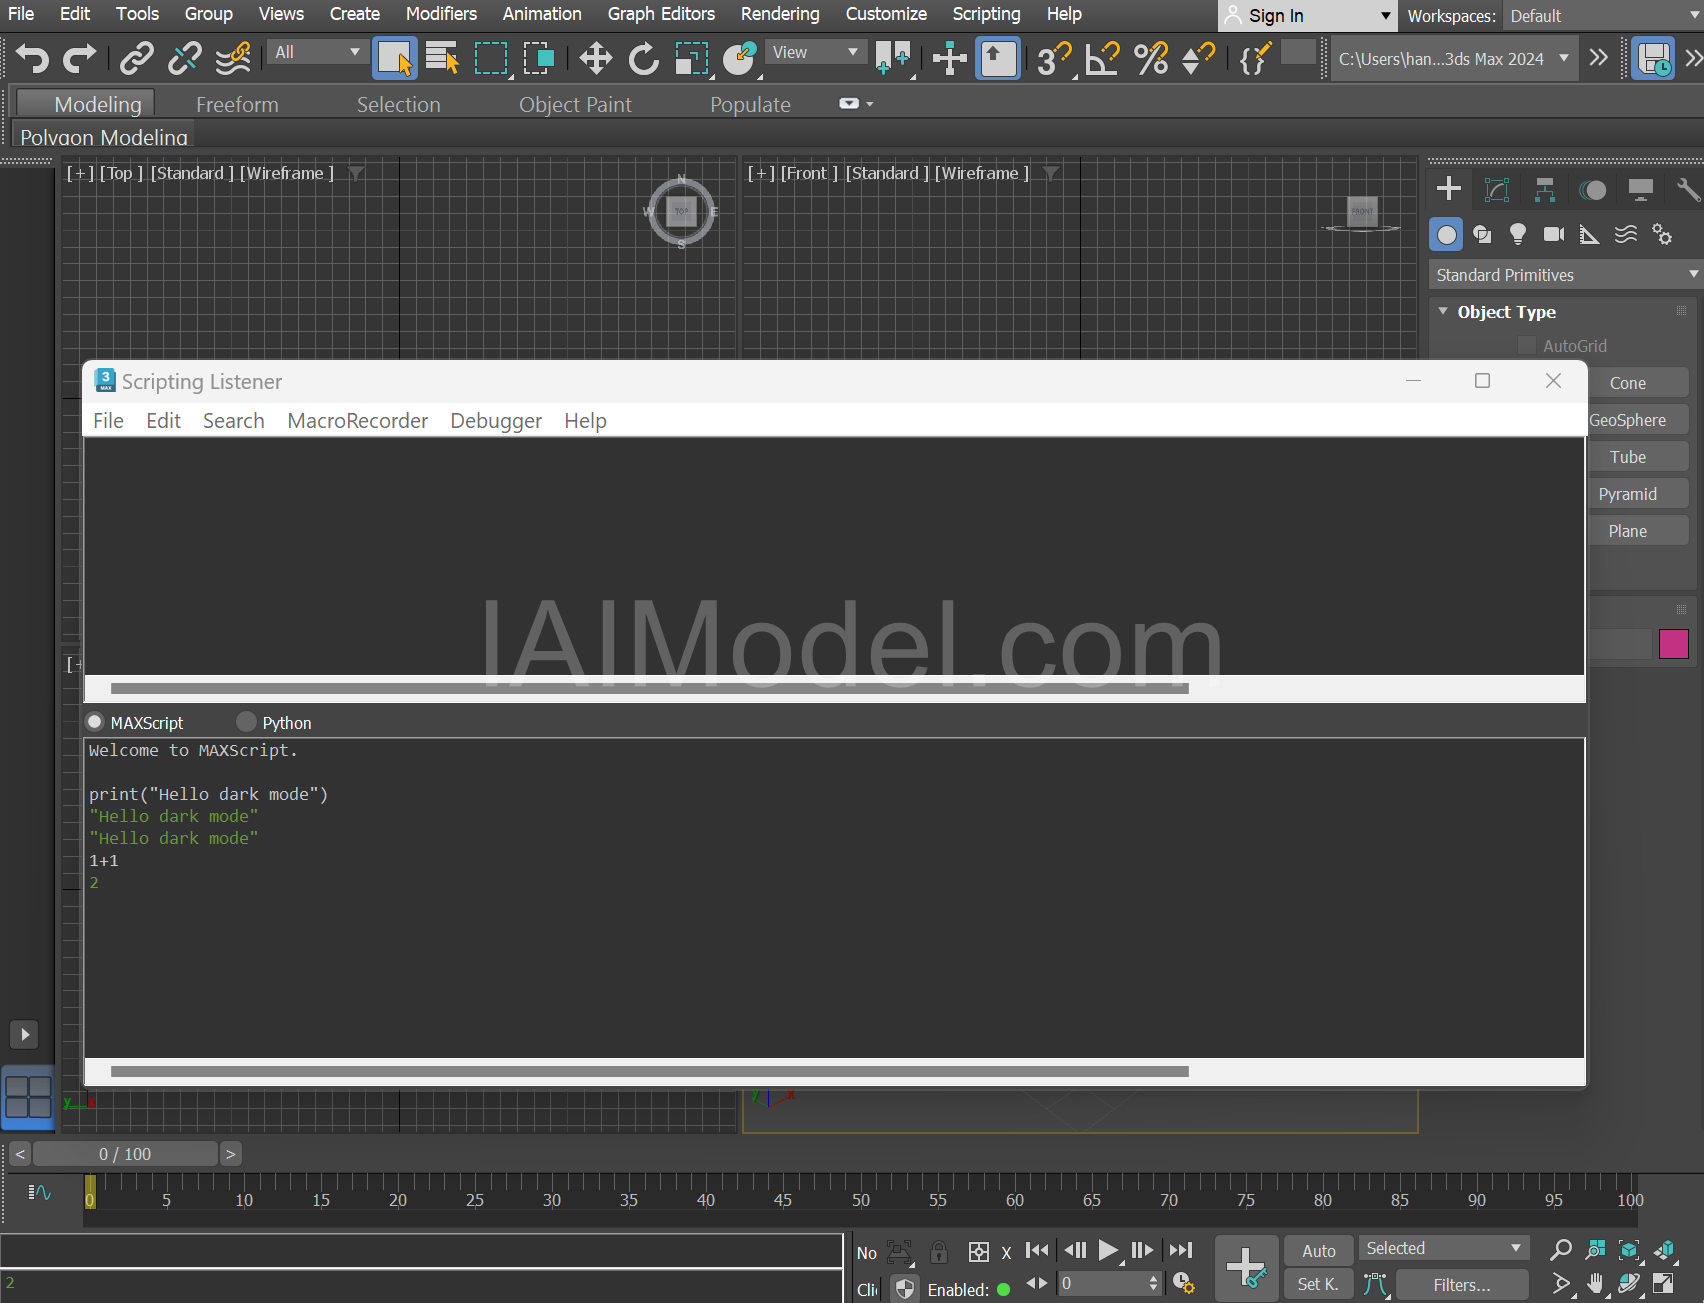This screenshot has width=1704, height=1303.
Task: Click the time slider 0 / 100 handle
Action: 125,1154
